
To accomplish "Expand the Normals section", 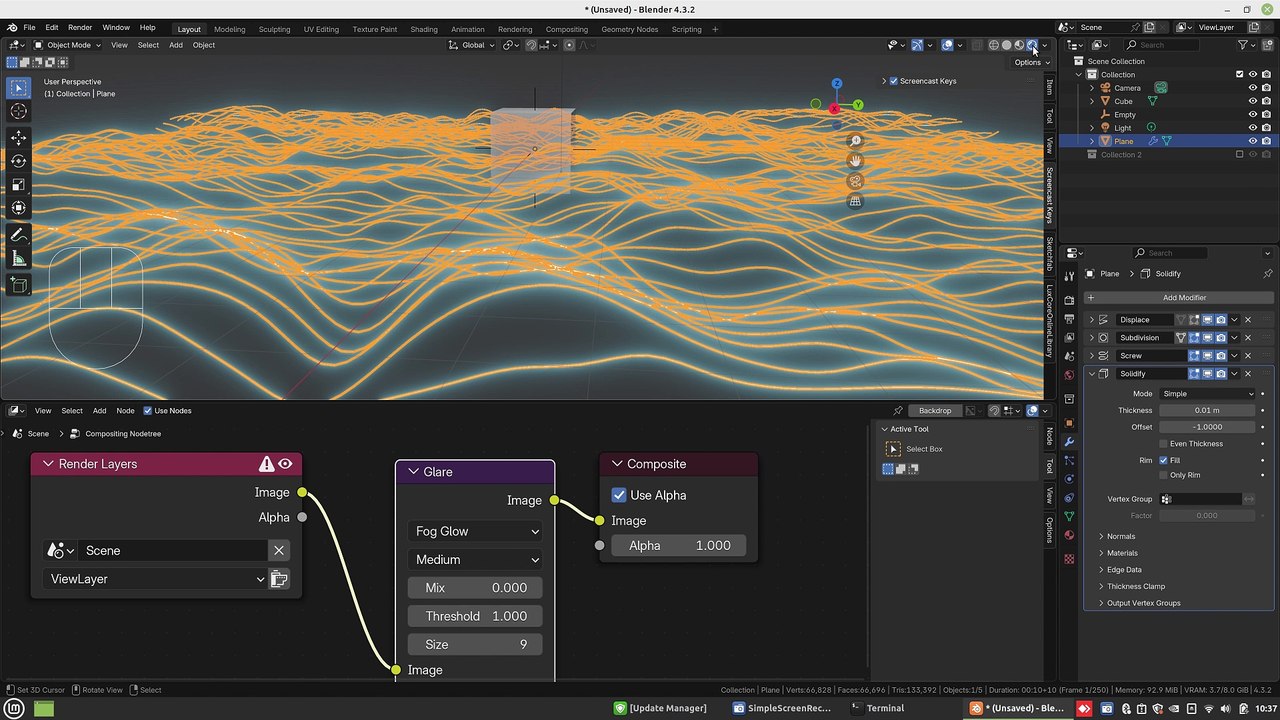I will tap(1120, 536).
